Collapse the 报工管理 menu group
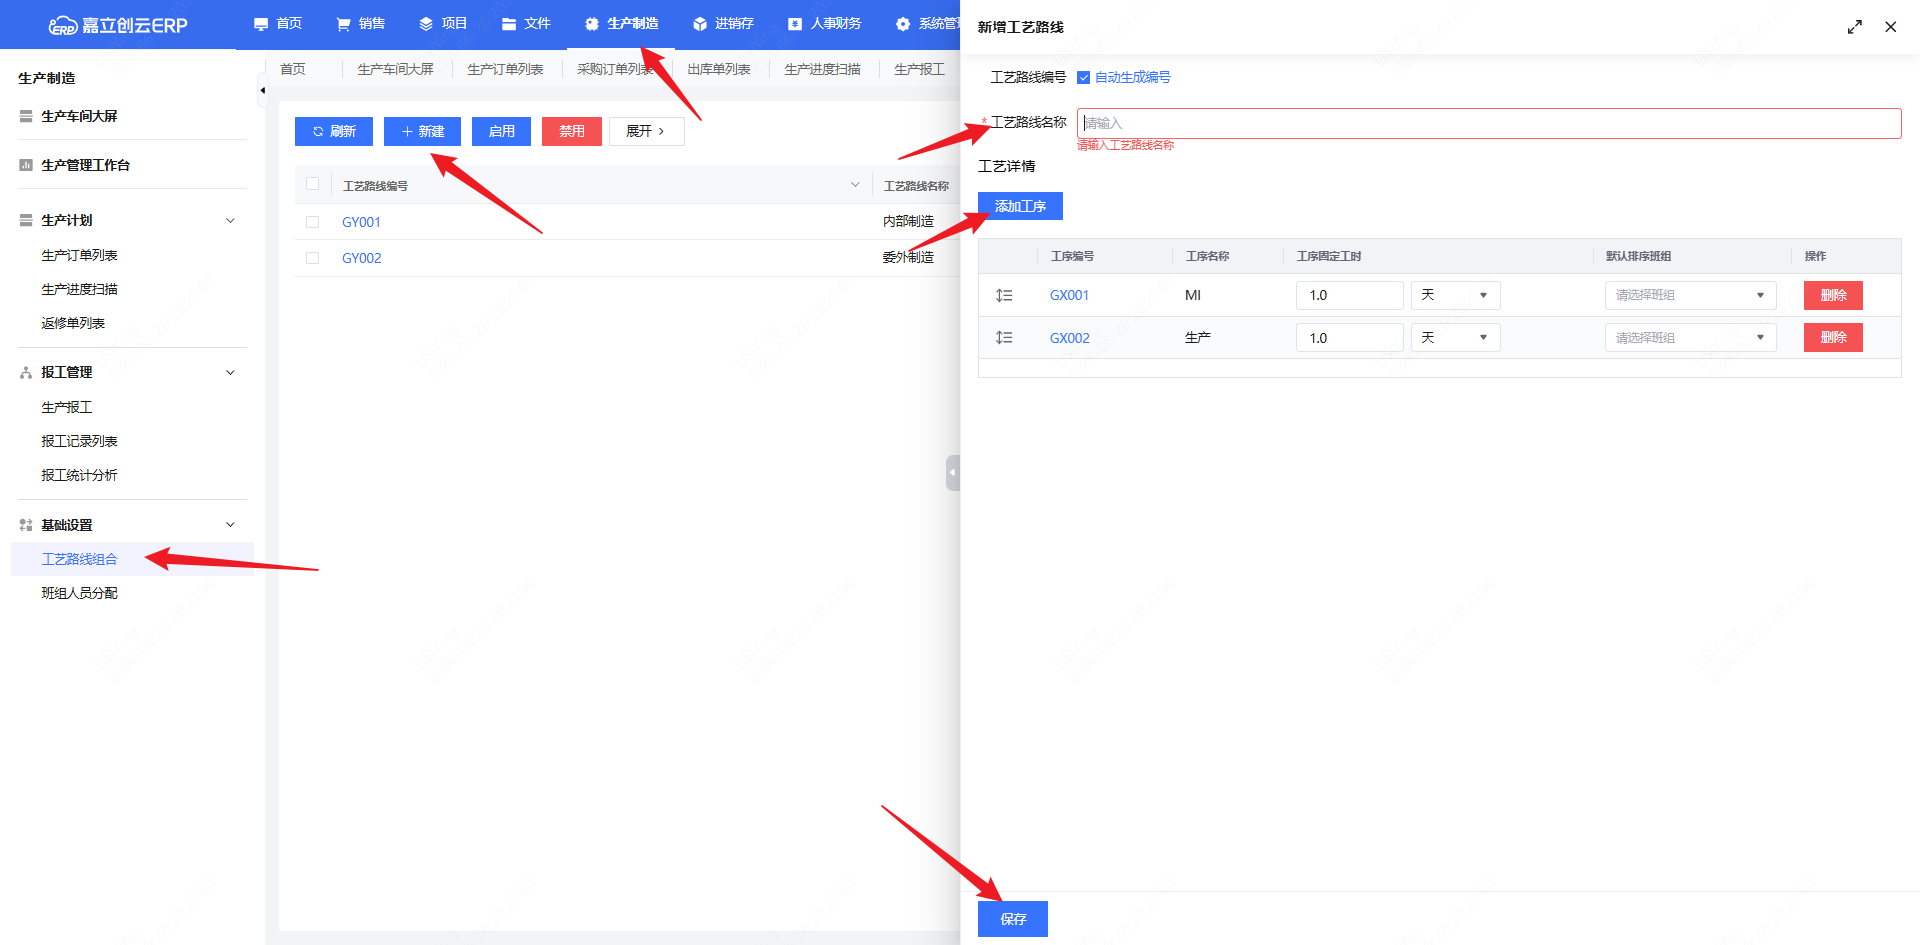 [x=230, y=372]
